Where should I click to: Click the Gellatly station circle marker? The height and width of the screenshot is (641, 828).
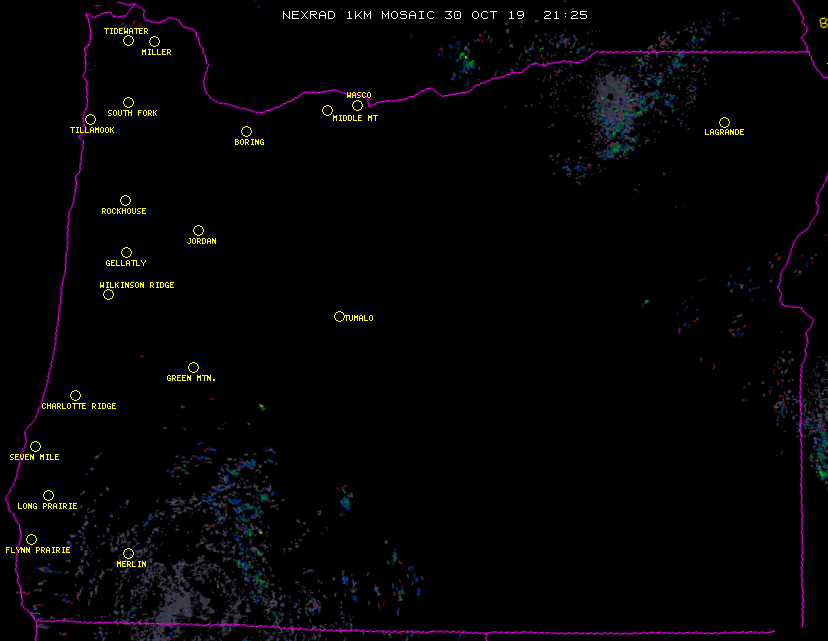tap(126, 253)
